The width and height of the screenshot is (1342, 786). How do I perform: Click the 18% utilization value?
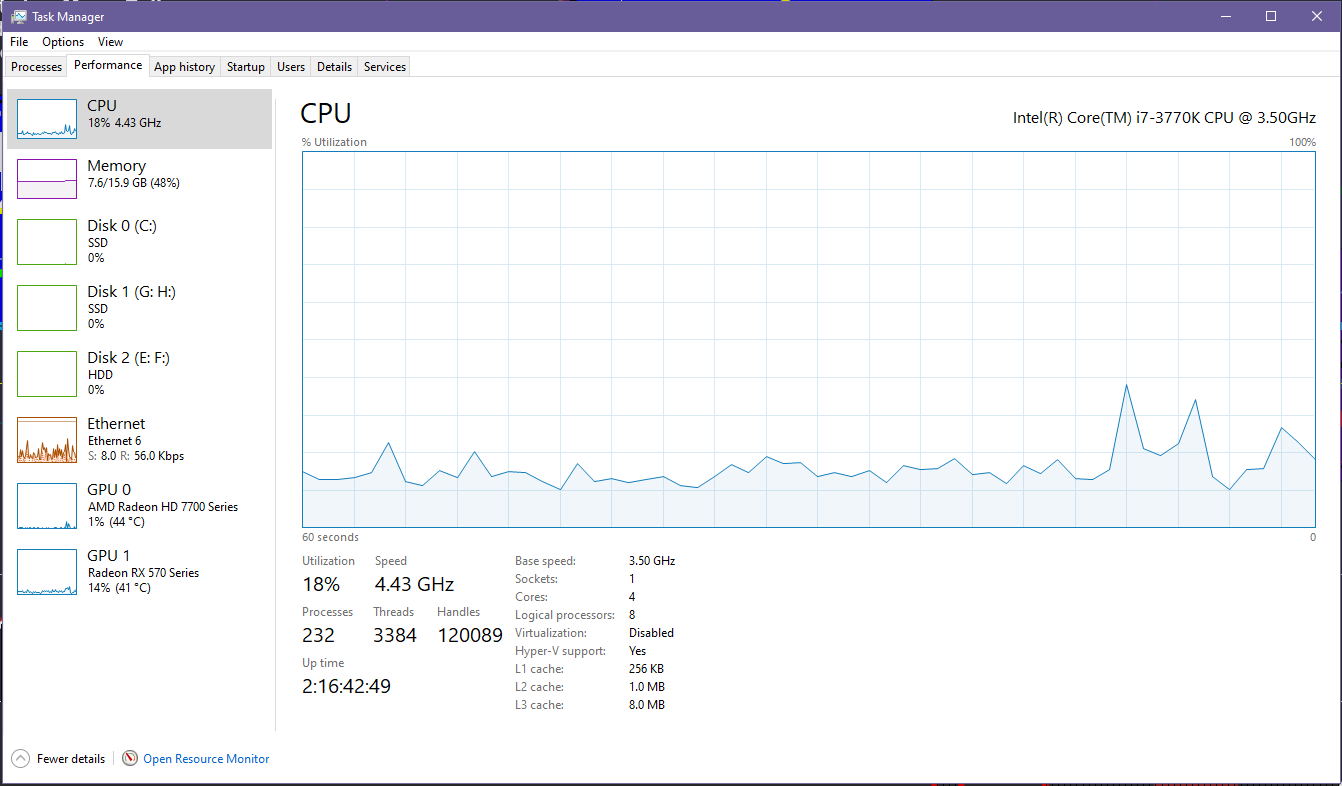coord(321,584)
